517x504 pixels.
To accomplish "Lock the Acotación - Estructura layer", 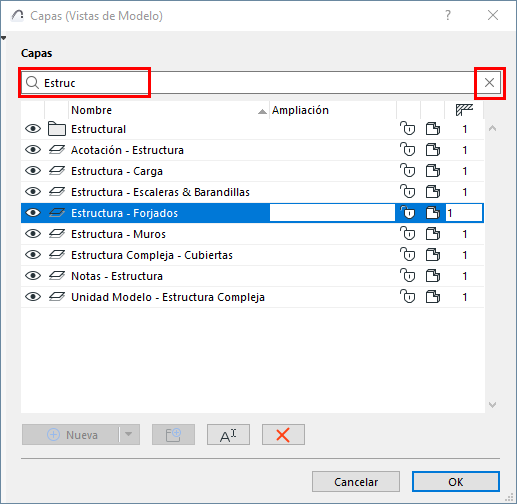I will coord(408,150).
